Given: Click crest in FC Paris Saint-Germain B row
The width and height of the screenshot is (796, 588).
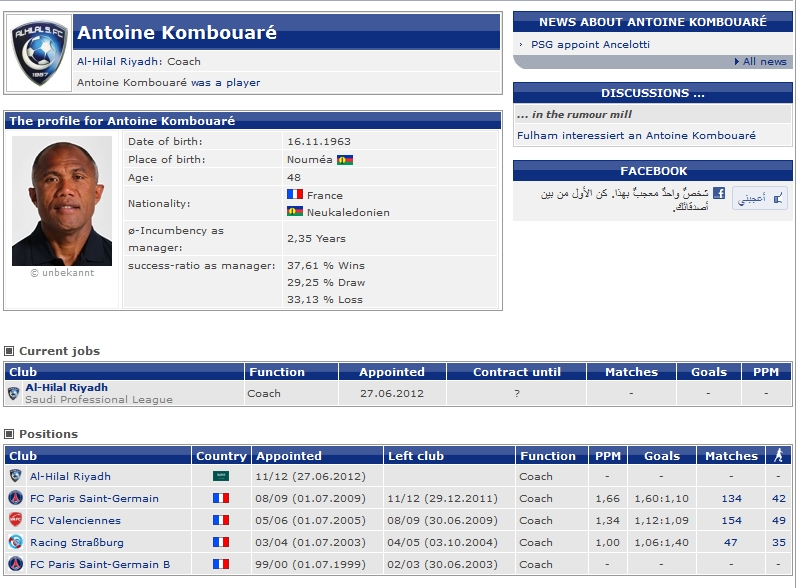Looking at the screenshot, I should tap(16, 564).
